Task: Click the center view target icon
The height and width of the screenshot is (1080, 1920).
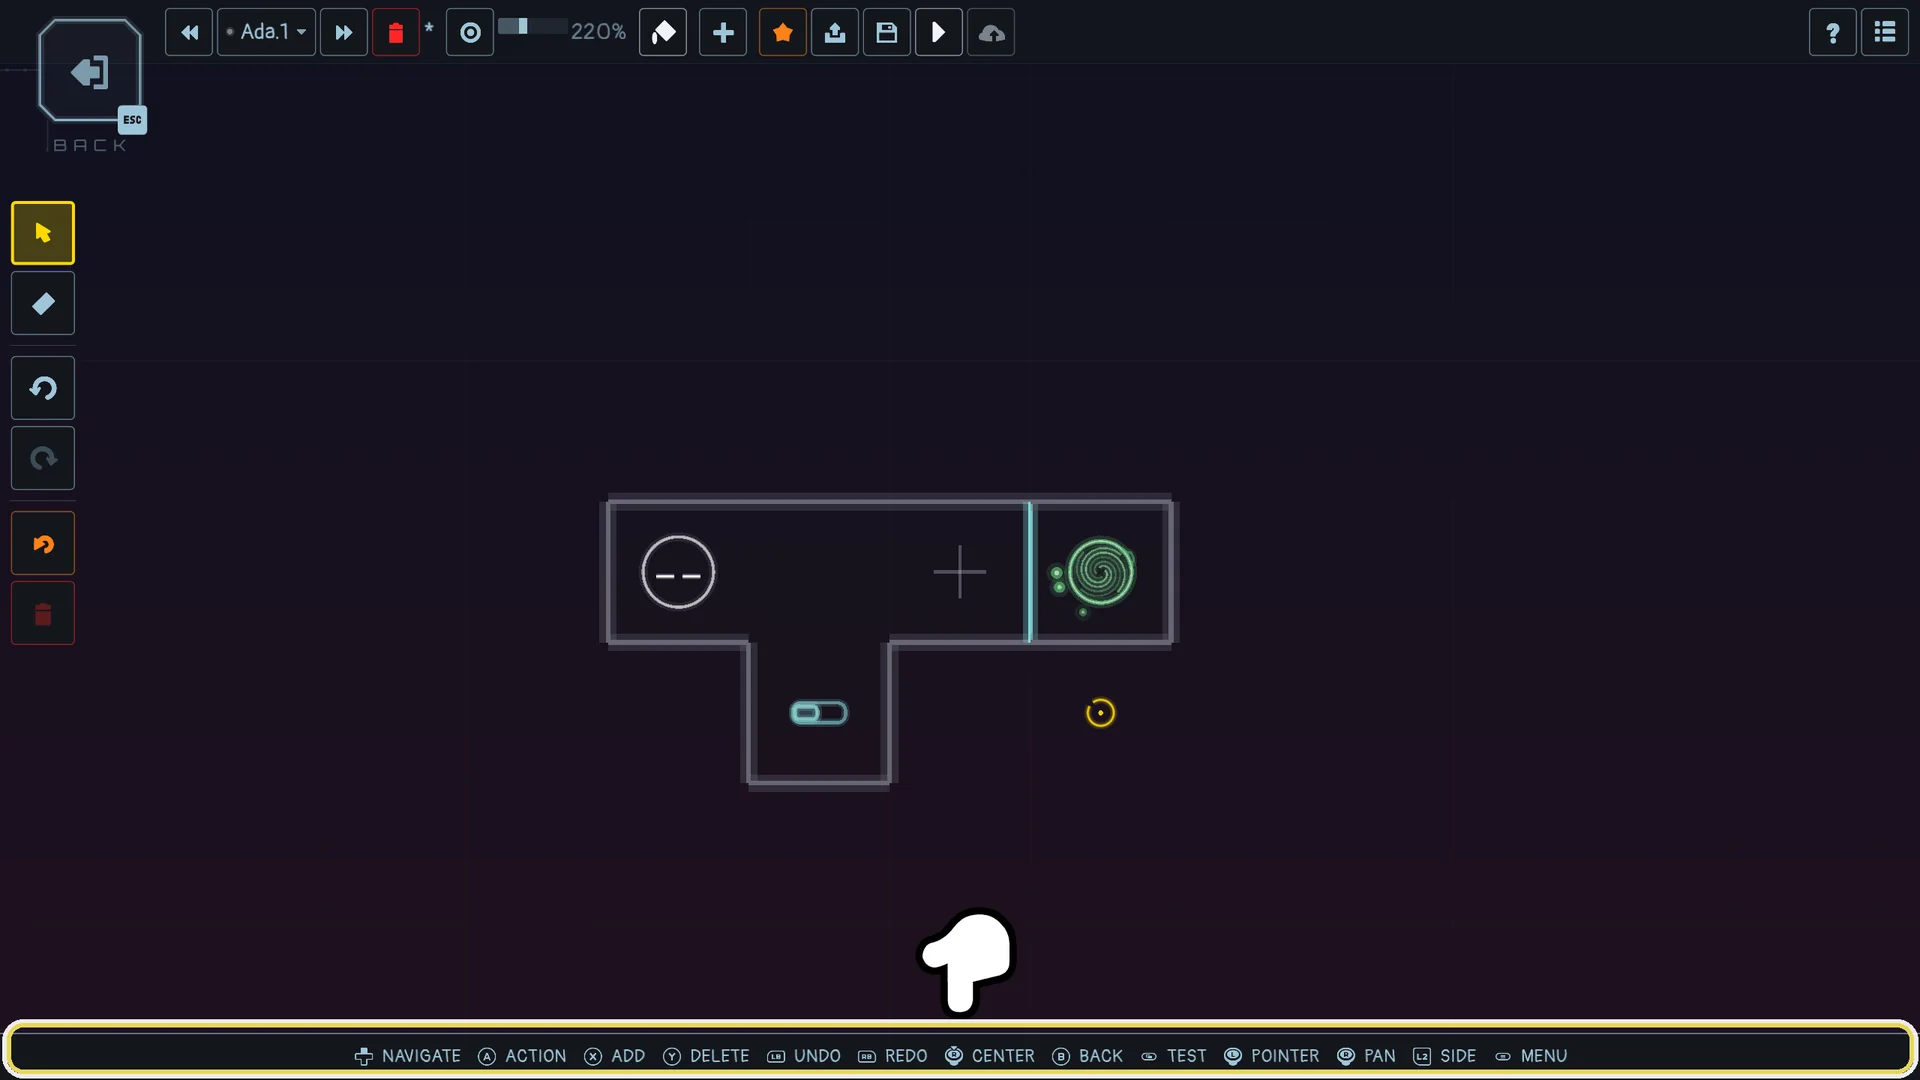Action: coord(470,33)
